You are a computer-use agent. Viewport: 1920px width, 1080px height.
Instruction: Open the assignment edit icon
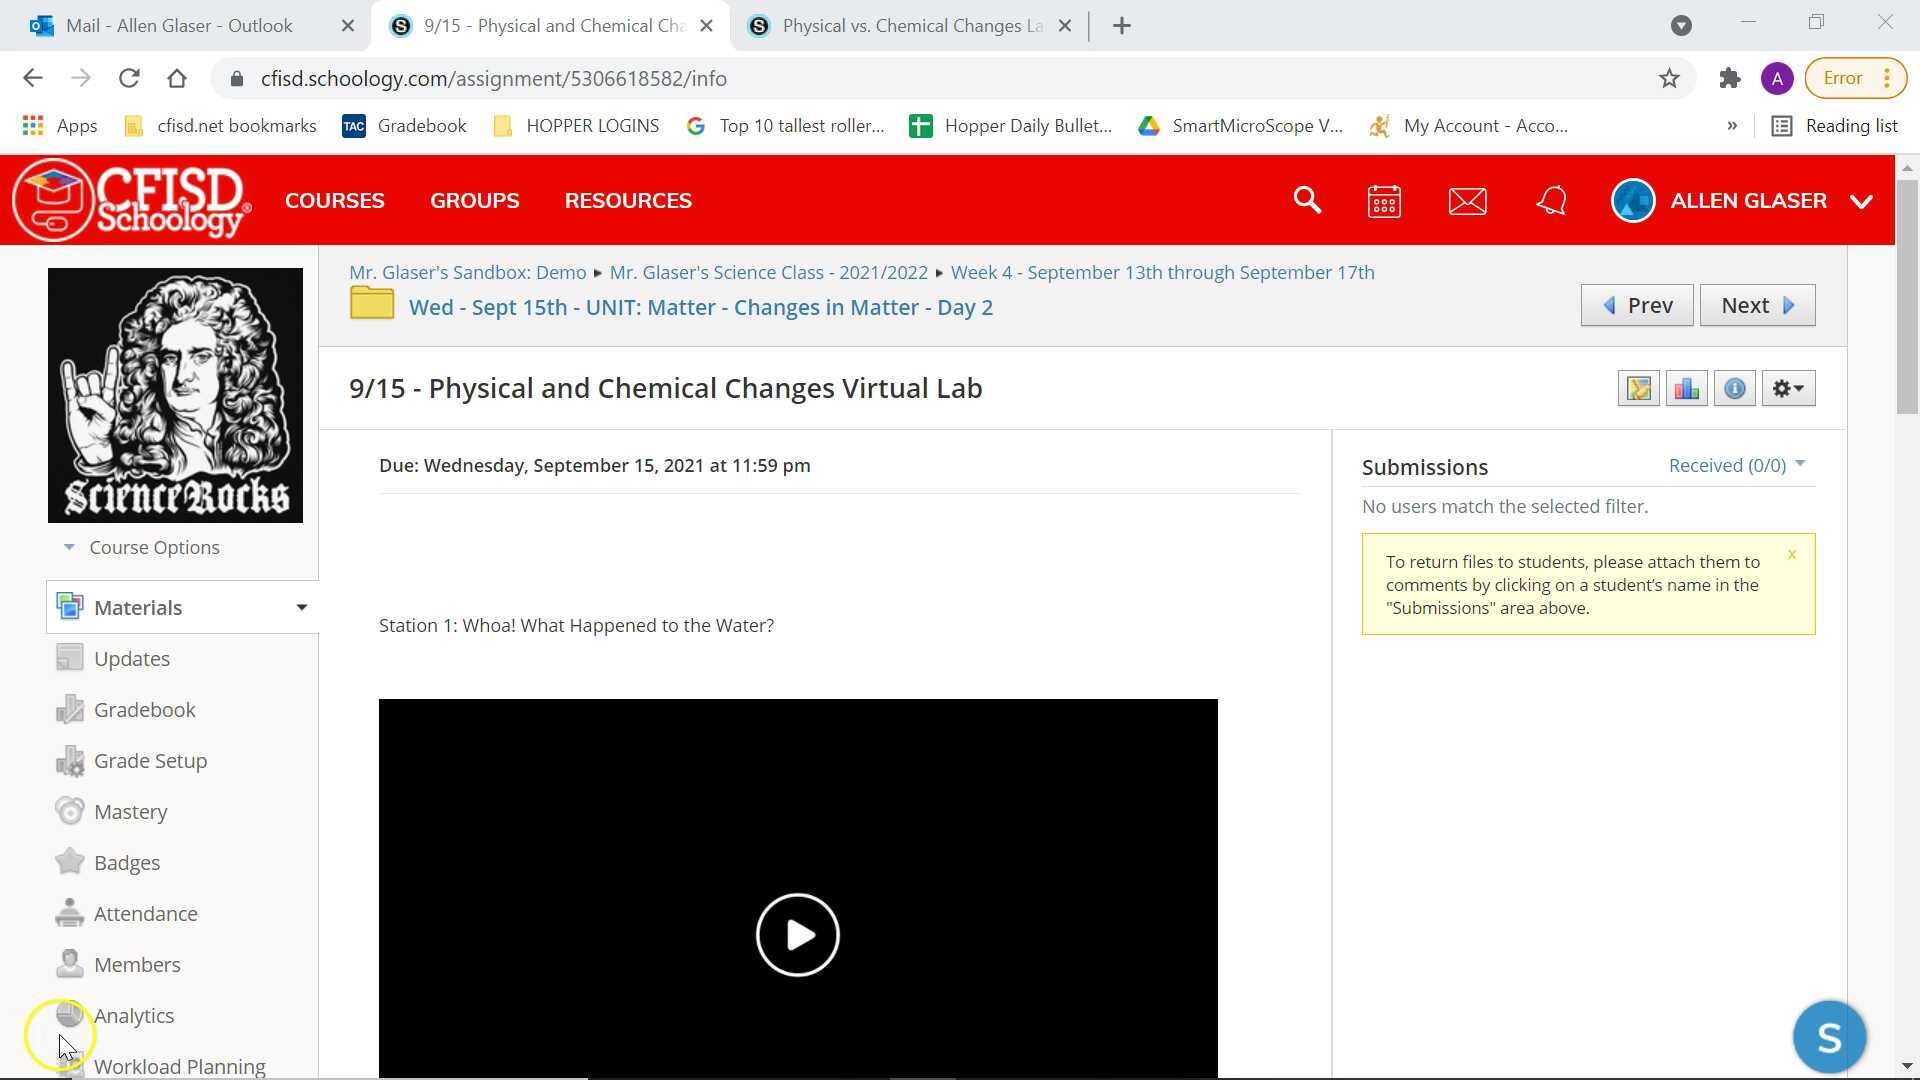click(1638, 388)
